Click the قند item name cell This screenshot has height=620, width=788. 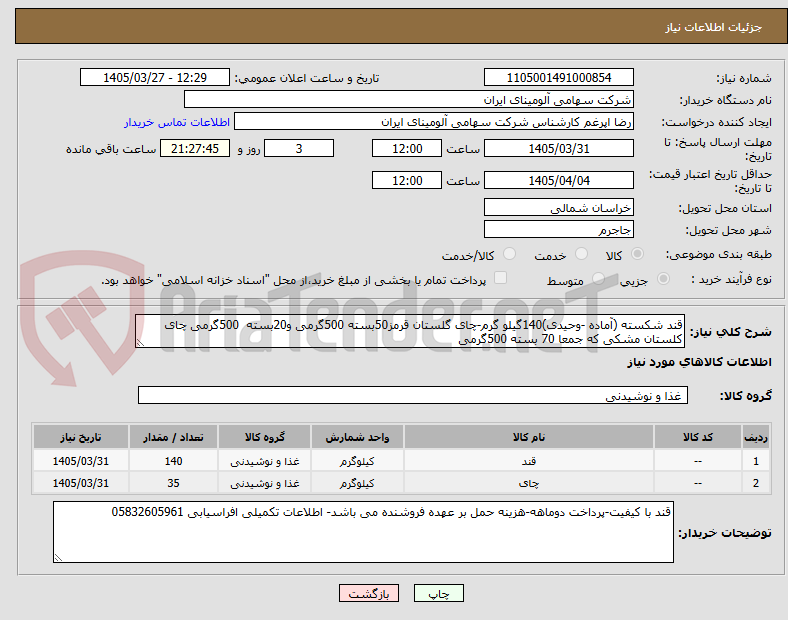[529, 461]
